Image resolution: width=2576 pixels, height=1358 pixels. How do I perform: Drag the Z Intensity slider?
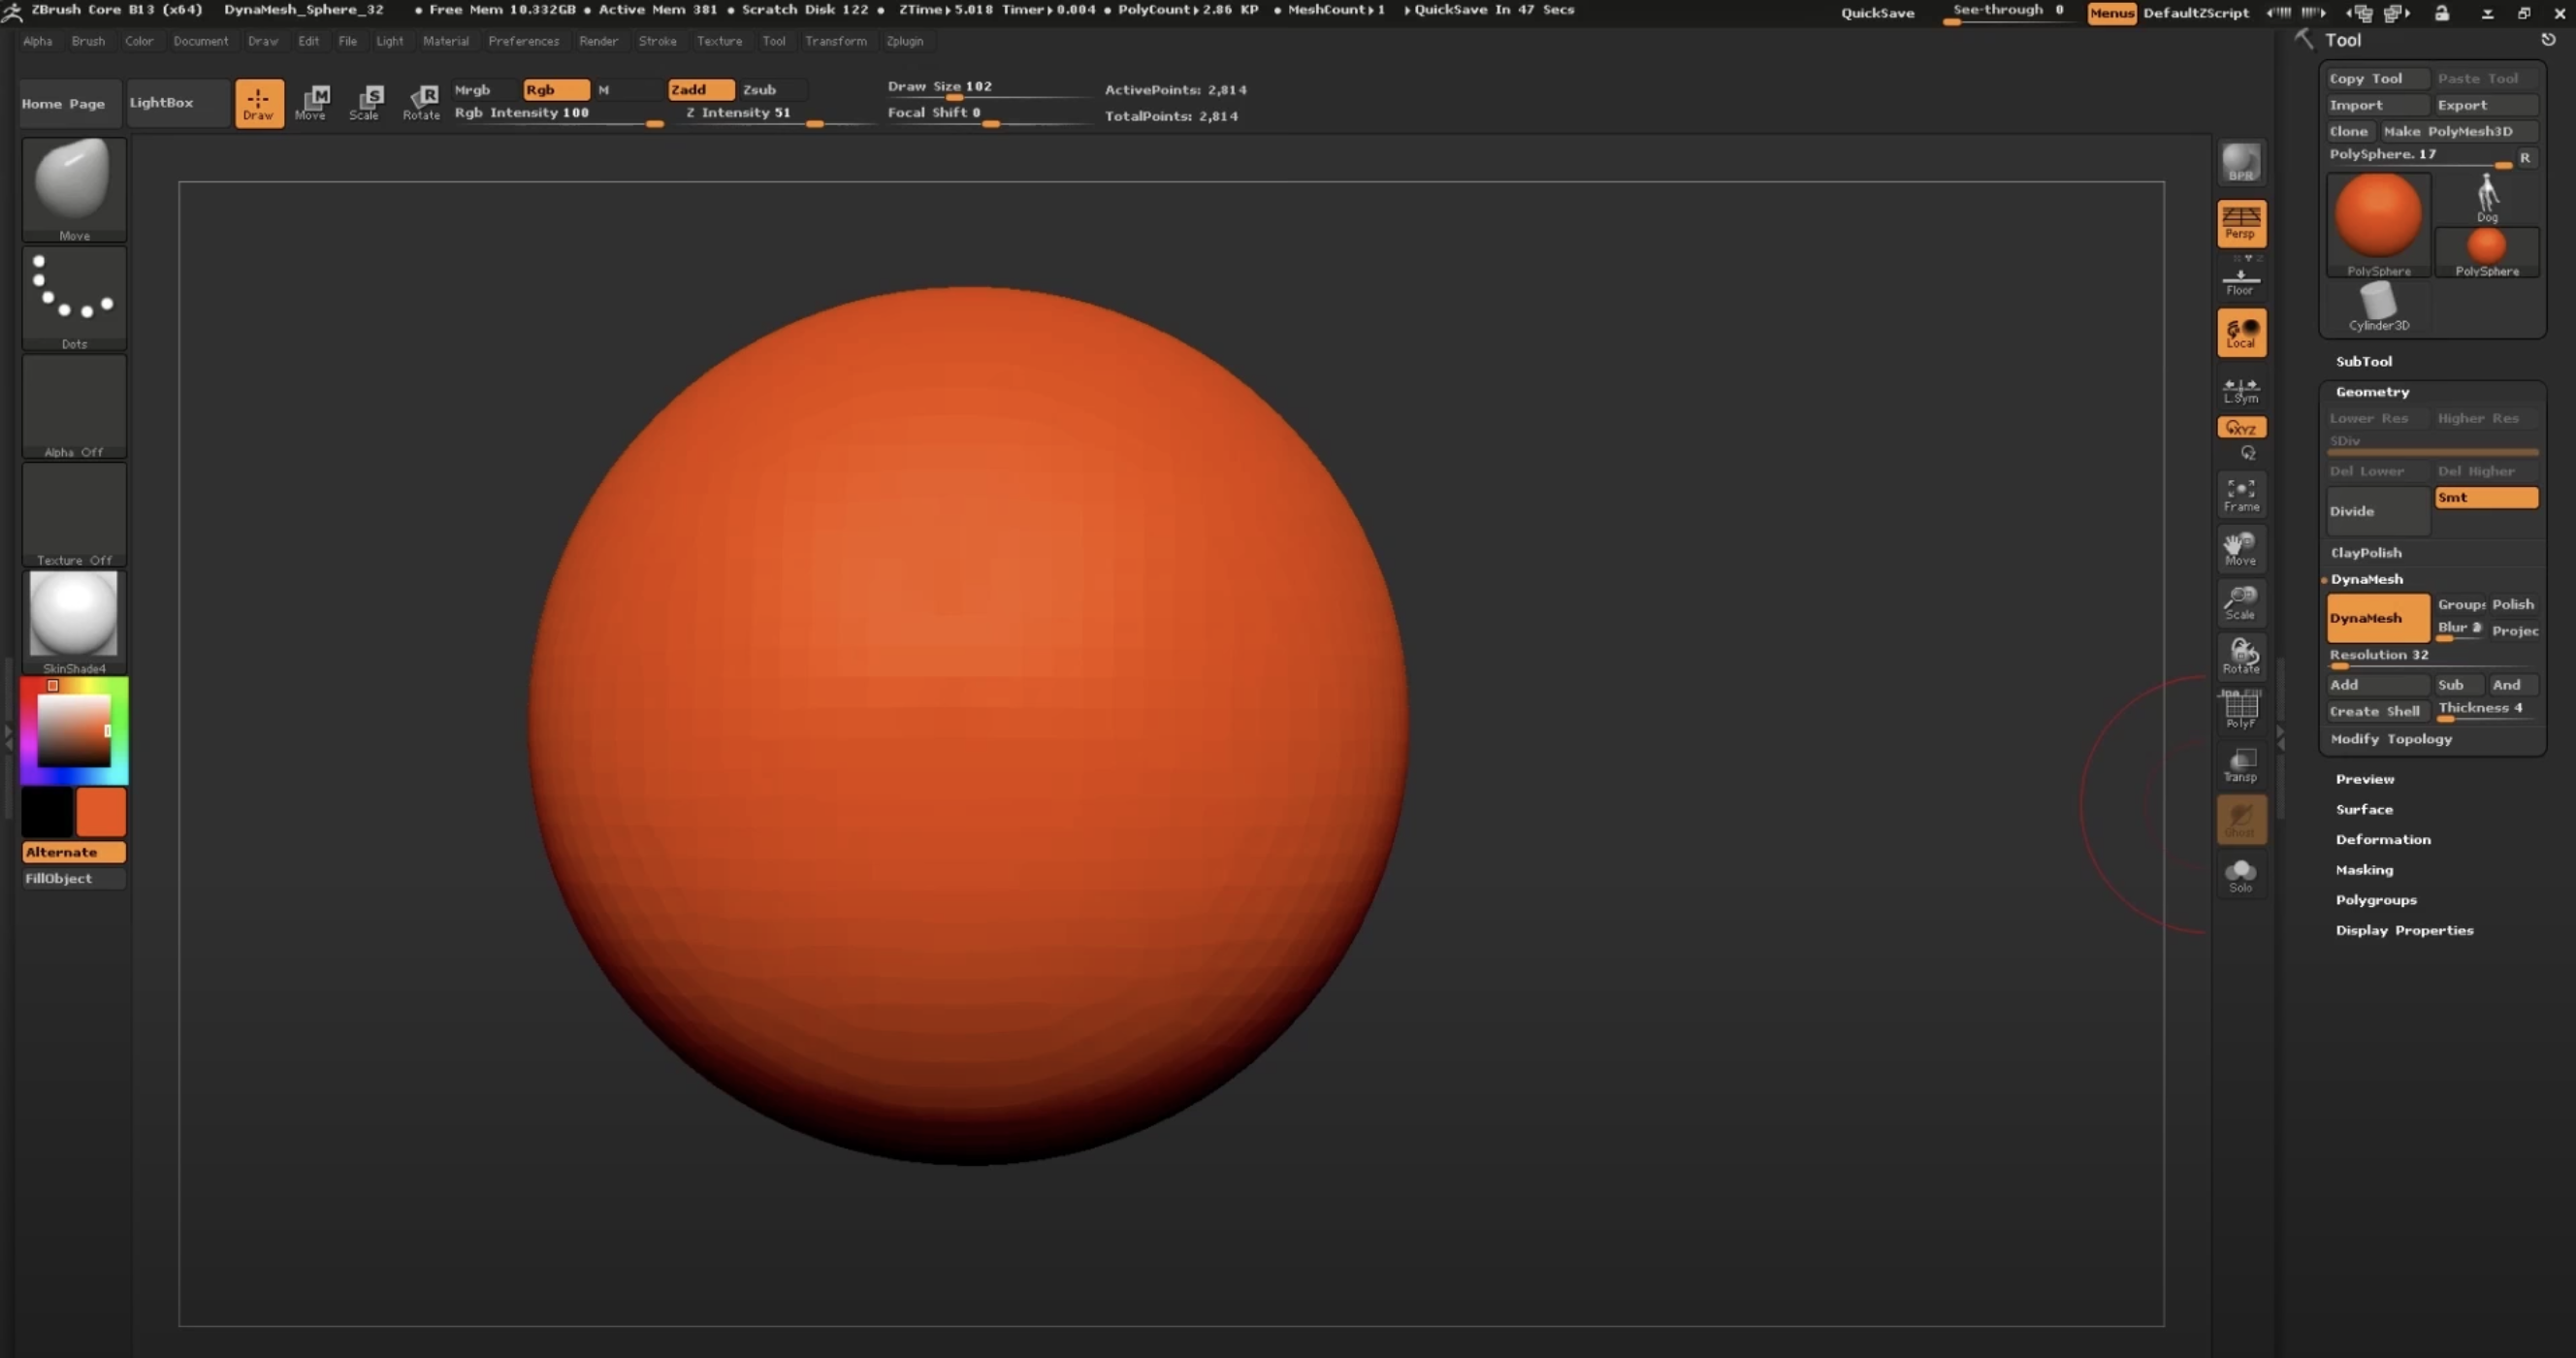coord(815,124)
